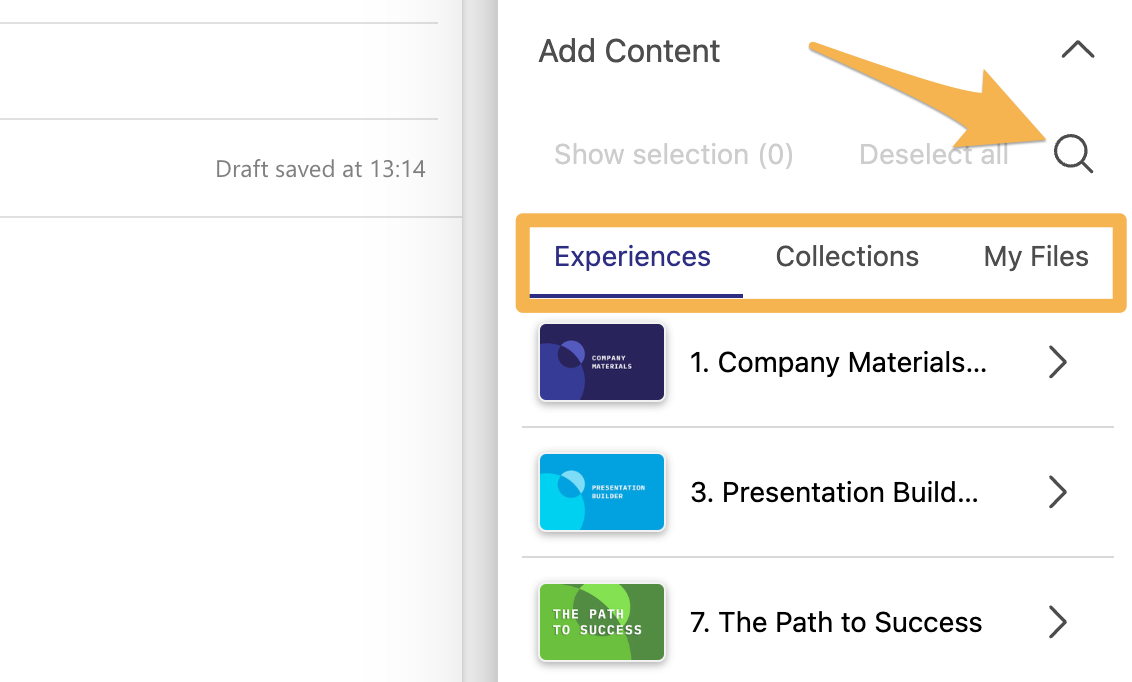The image size is (1132, 682).
Task: Open search with the magnifier icon
Action: coord(1073,154)
